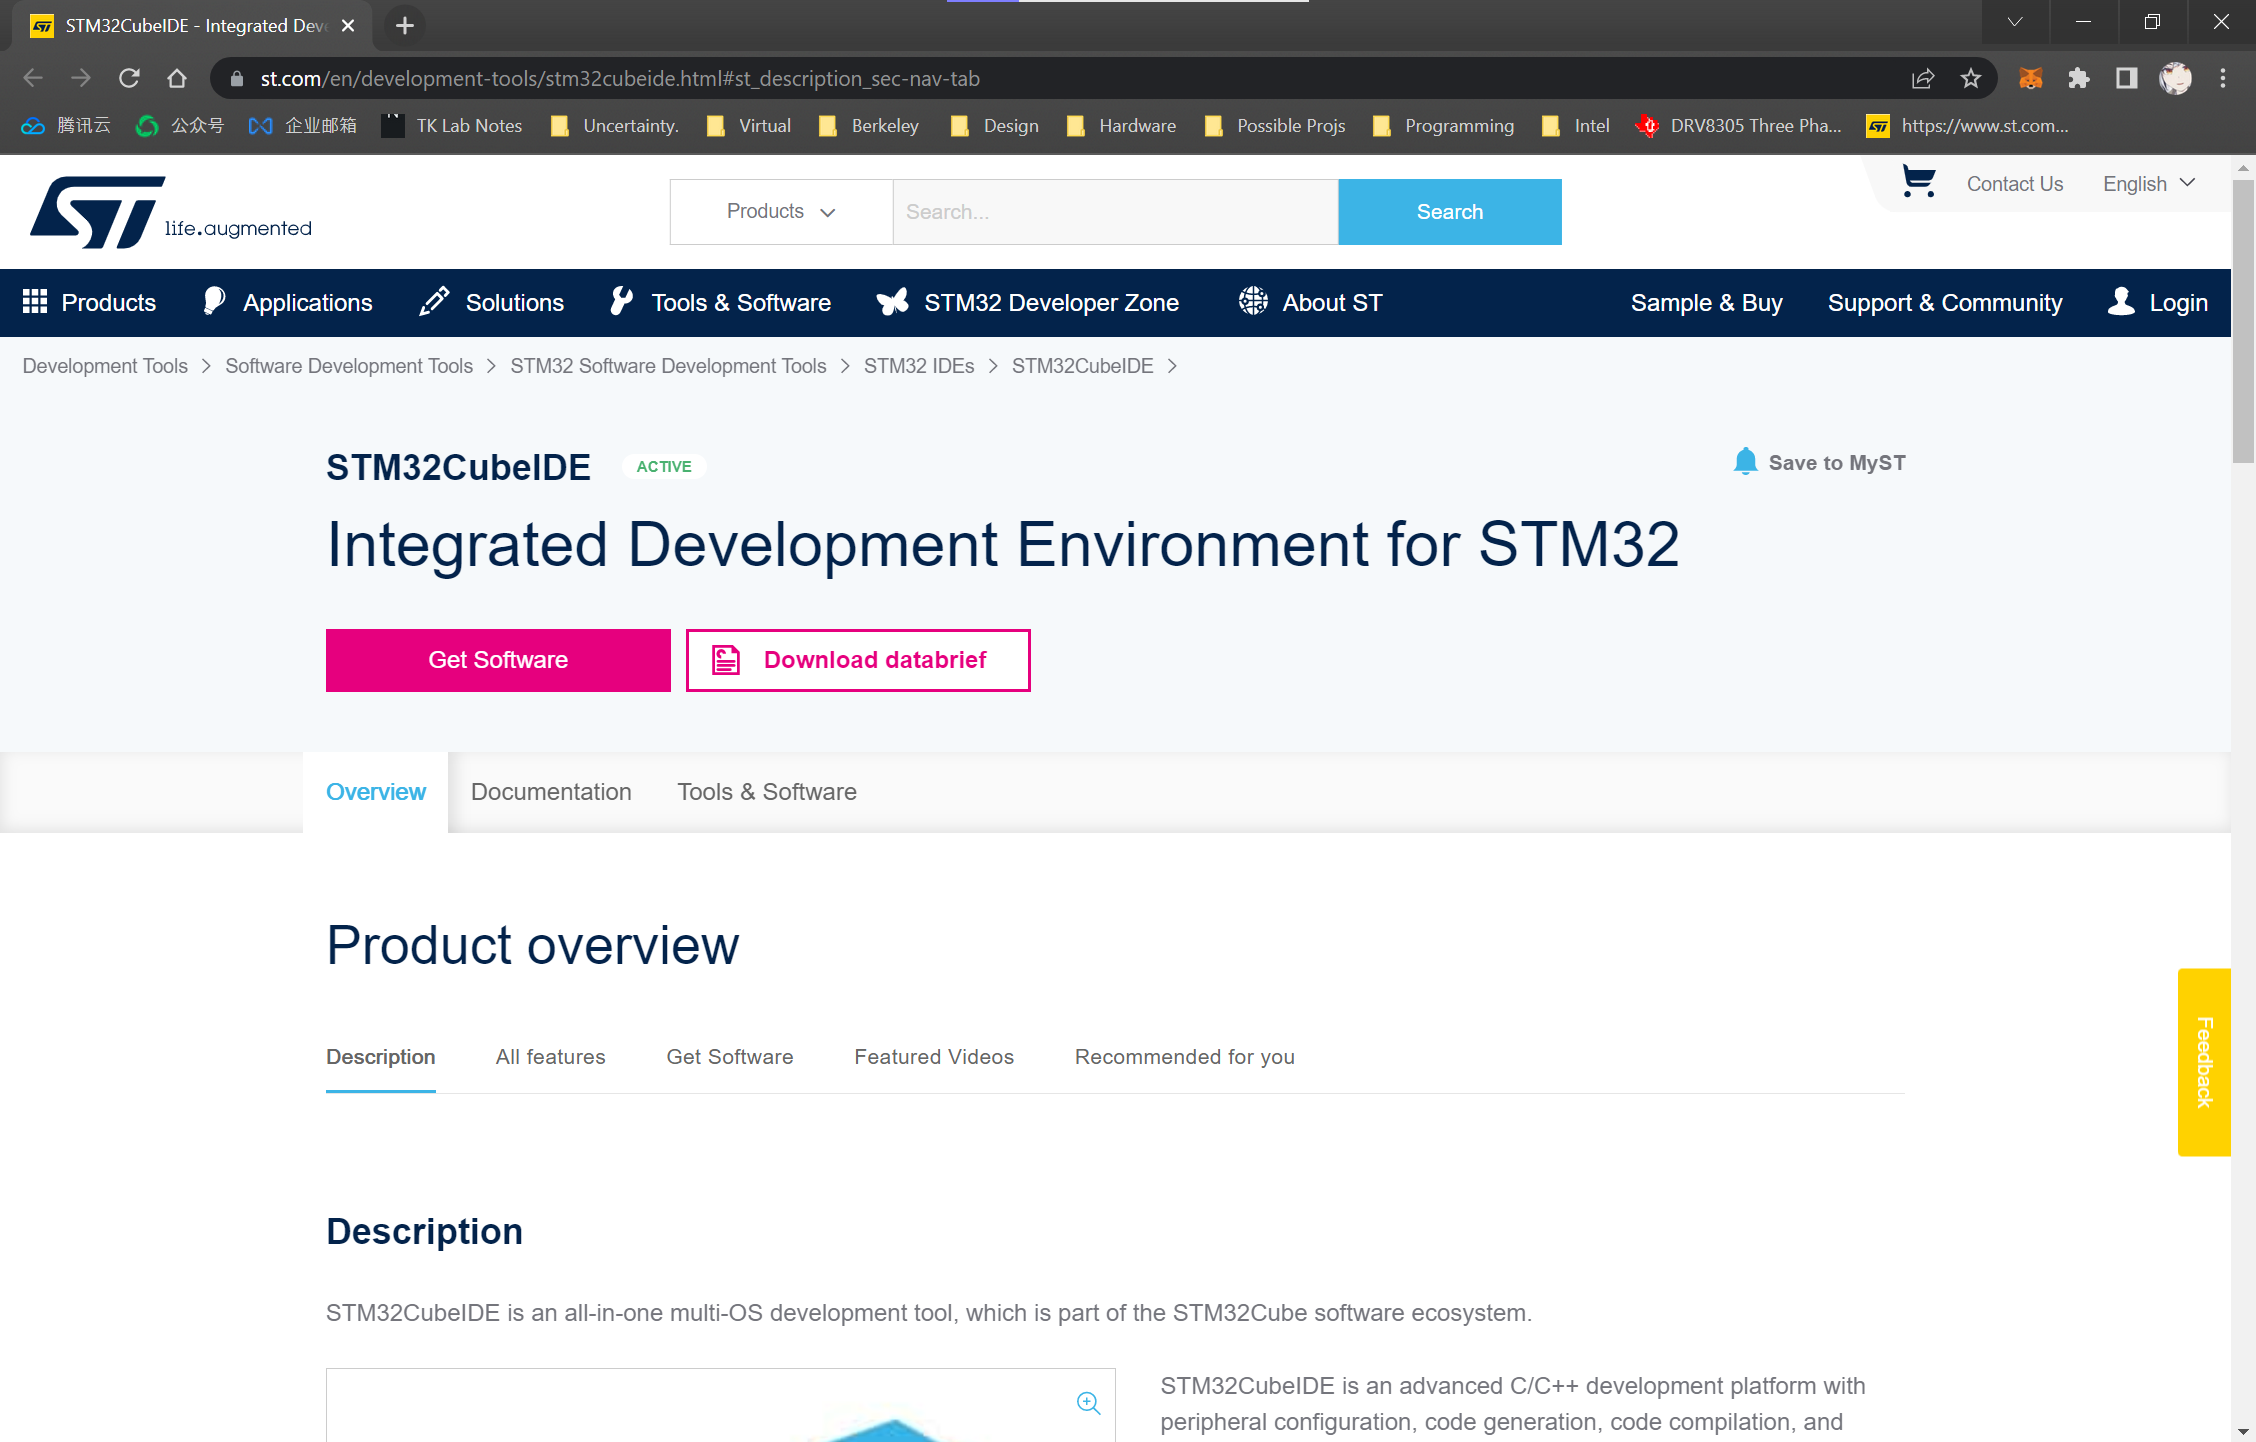This screenshot has width=2256, height=1442.
Task: Click the pink Get Software button
Action: click(498, 660)
